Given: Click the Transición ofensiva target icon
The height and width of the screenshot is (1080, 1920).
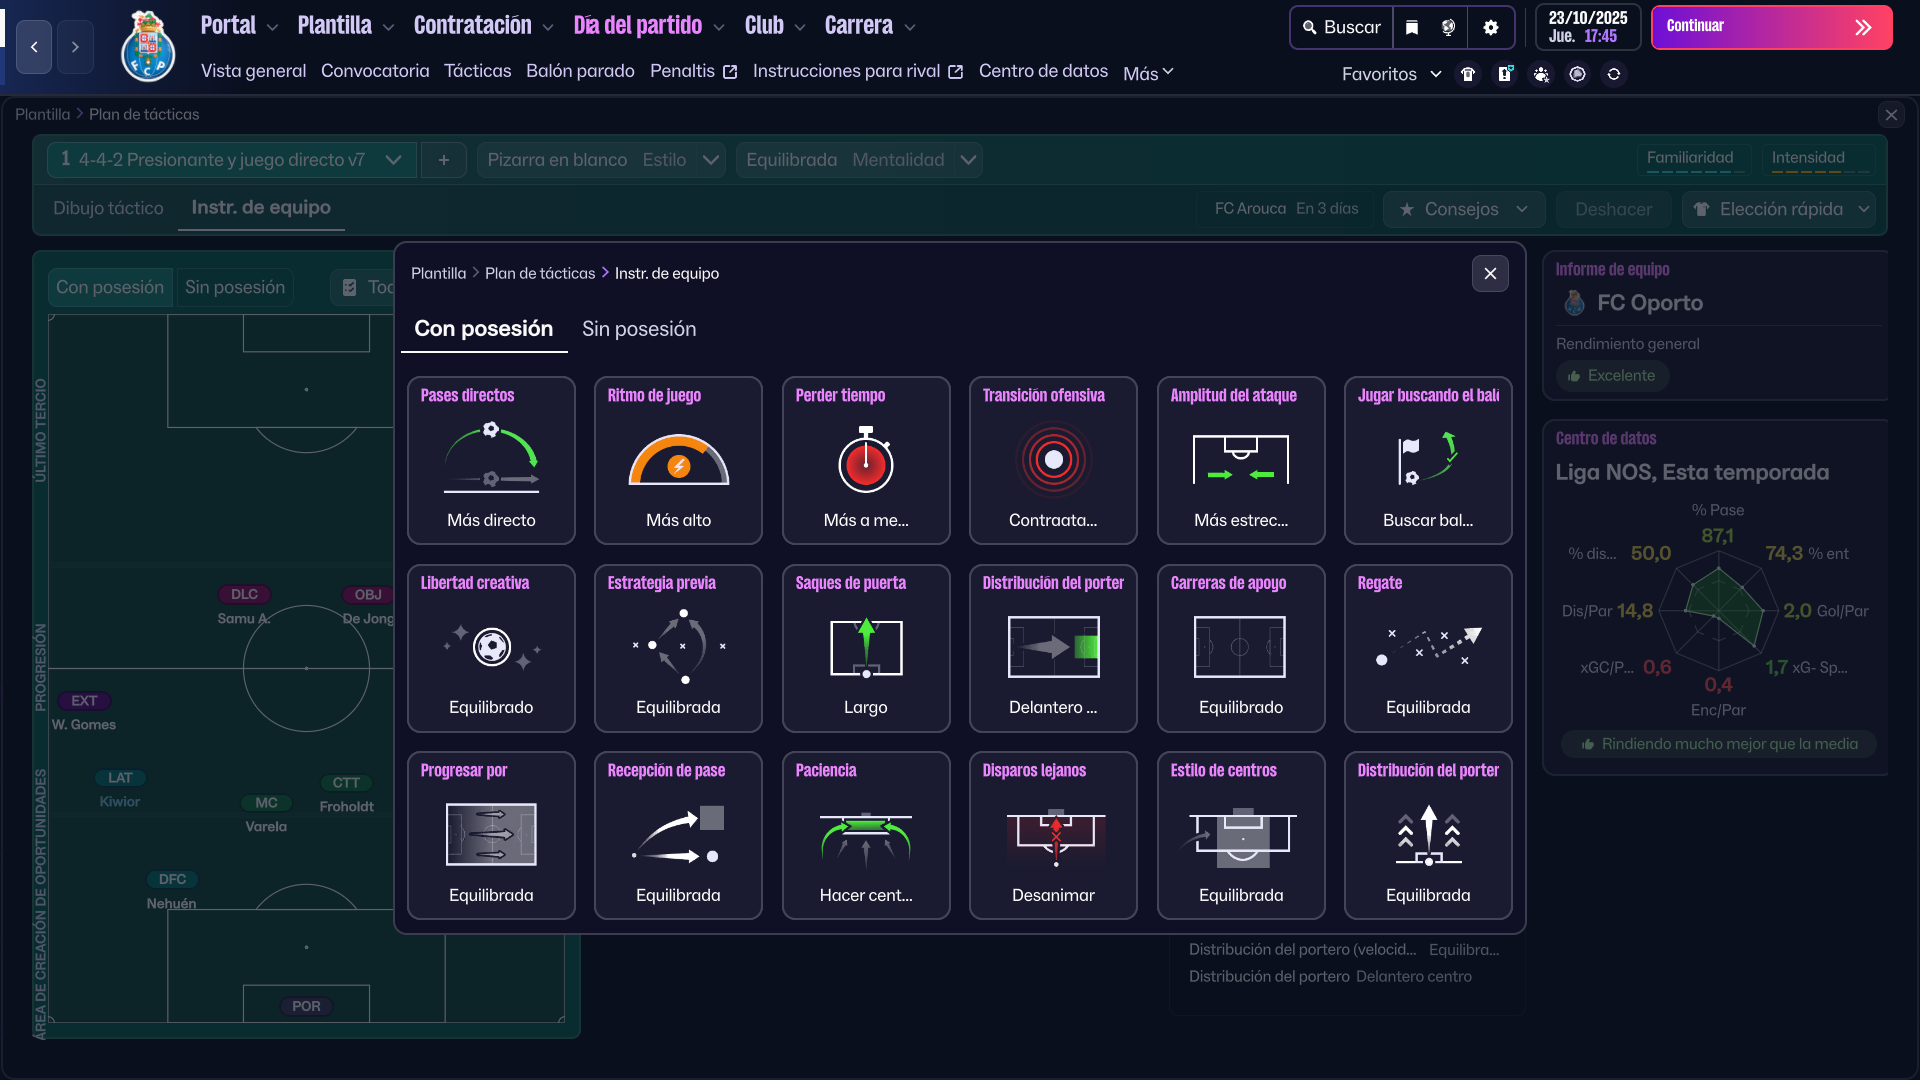Looking at the screenshot, I should 1053,460.
